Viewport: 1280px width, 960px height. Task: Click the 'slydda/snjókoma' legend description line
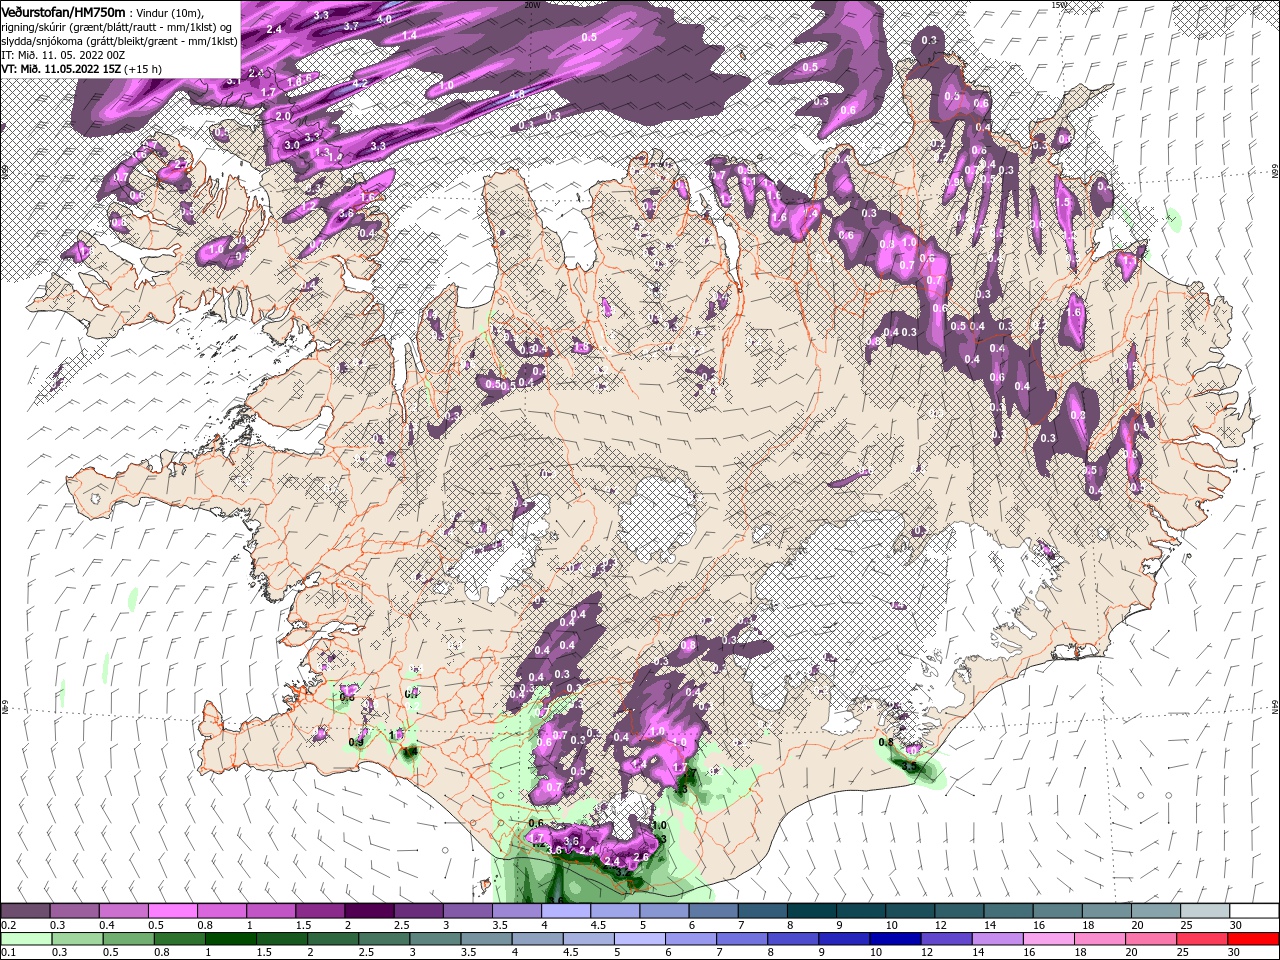(119, 40)
